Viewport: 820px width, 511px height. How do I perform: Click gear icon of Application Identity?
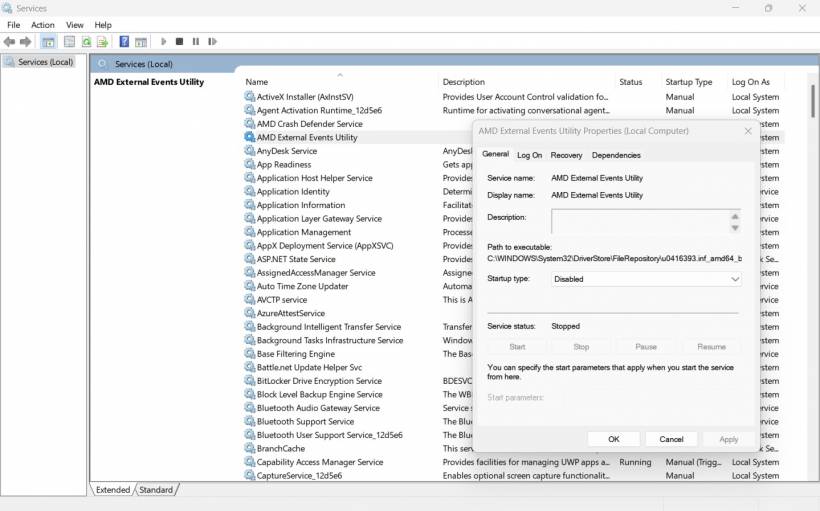tap(249, 191)
